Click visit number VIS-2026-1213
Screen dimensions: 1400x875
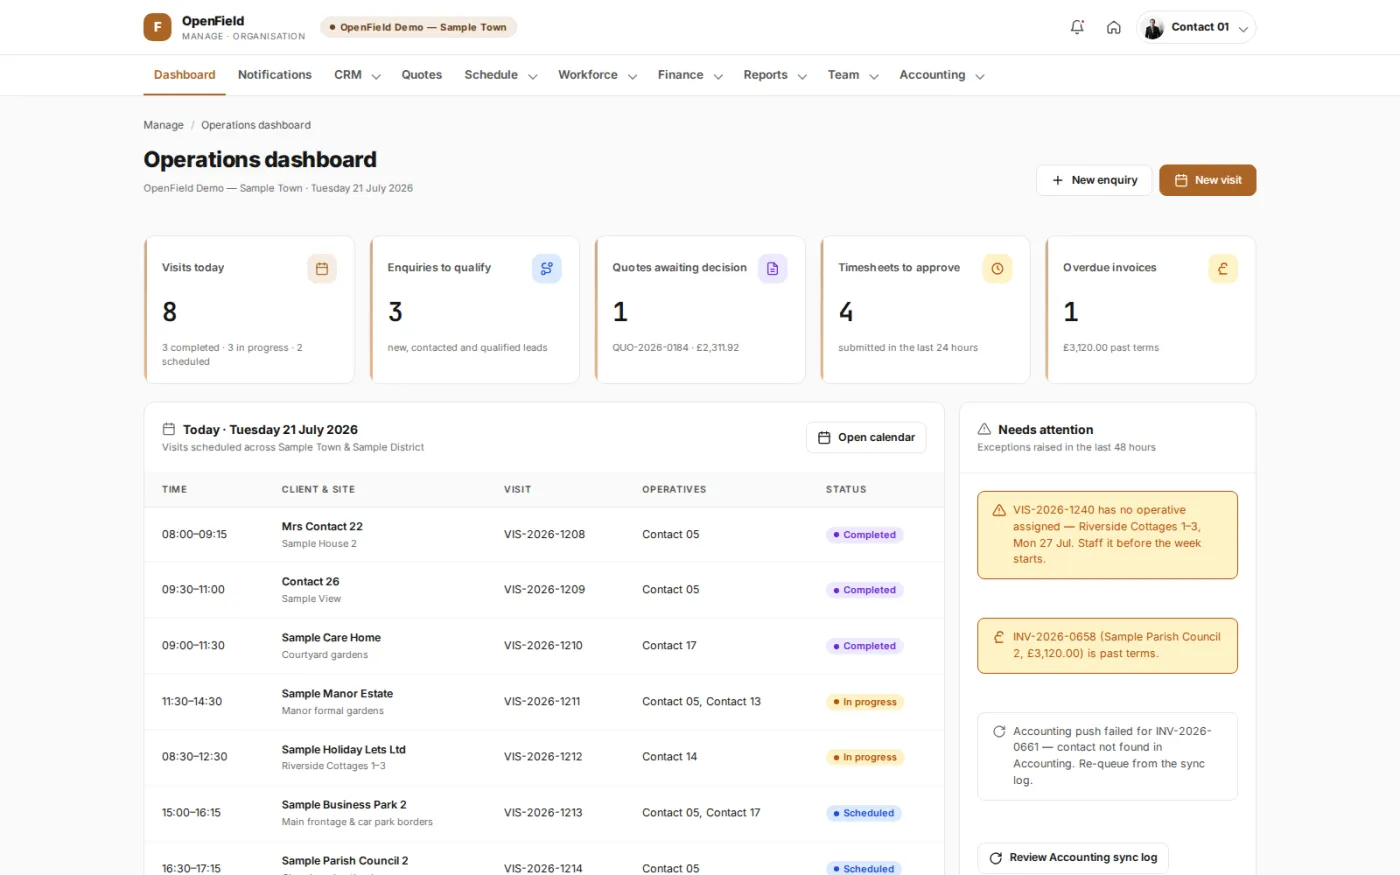[x=543, y=812]
